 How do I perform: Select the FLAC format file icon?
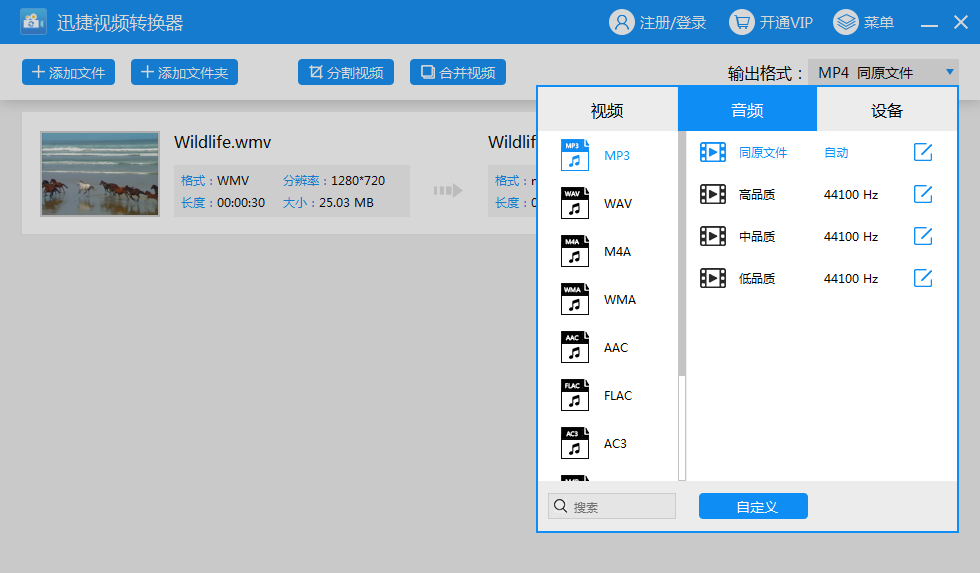point(575,396)
